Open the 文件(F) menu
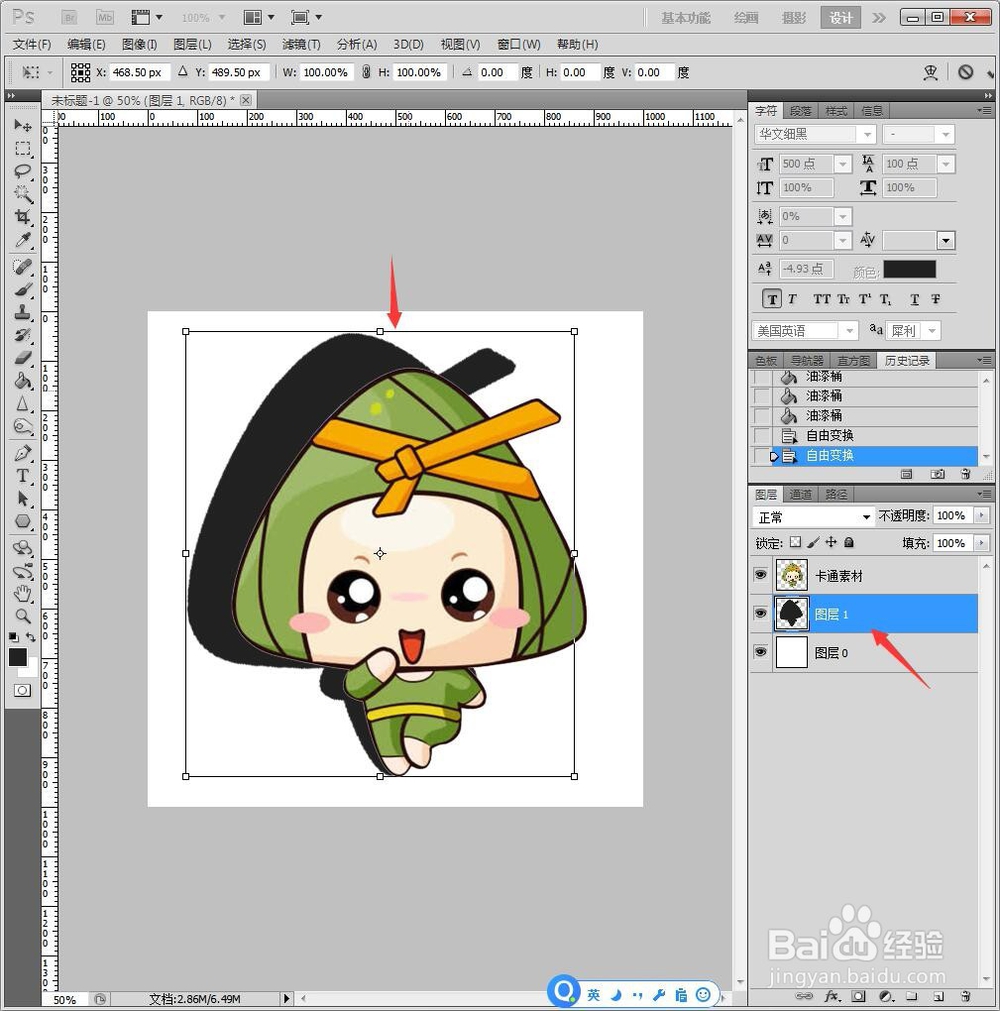 (32, 44)
